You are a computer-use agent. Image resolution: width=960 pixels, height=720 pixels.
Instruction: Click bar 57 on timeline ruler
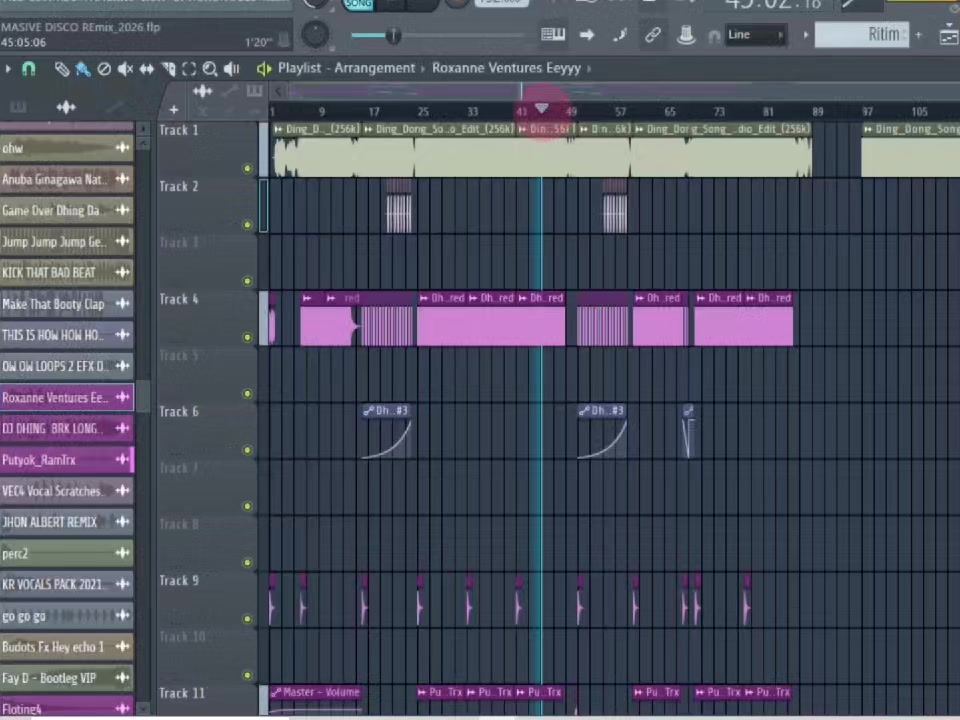coord(620,111)
